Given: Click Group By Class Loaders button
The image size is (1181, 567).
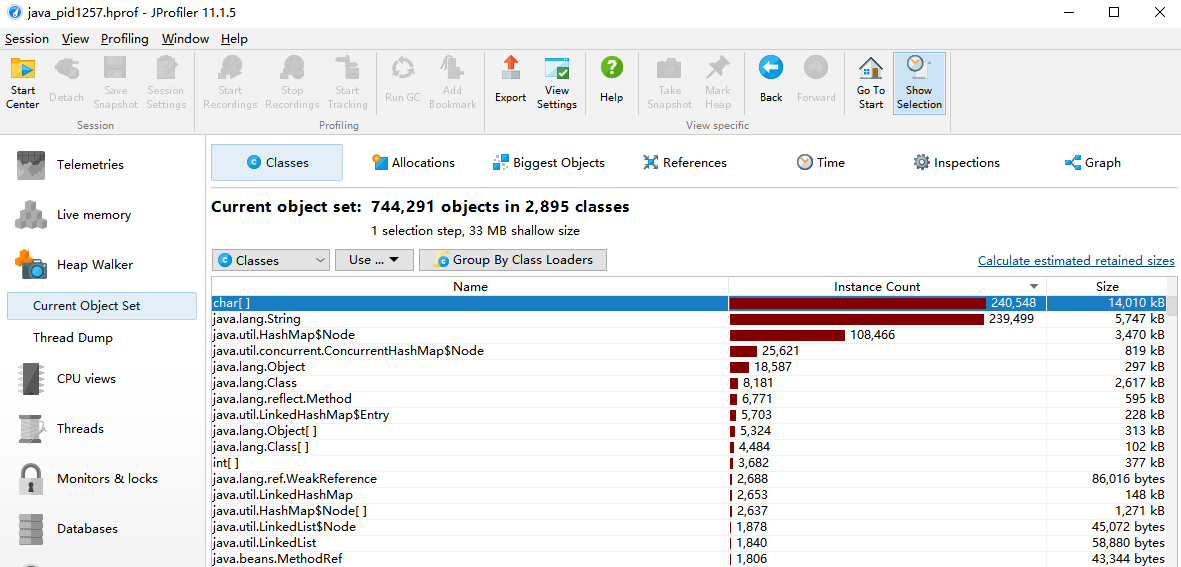Looking at the screenshot, I should pyautogui.click(x=513, y=260).
